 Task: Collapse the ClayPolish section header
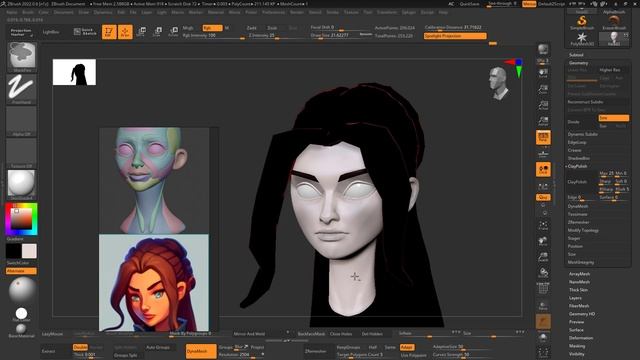577,167
